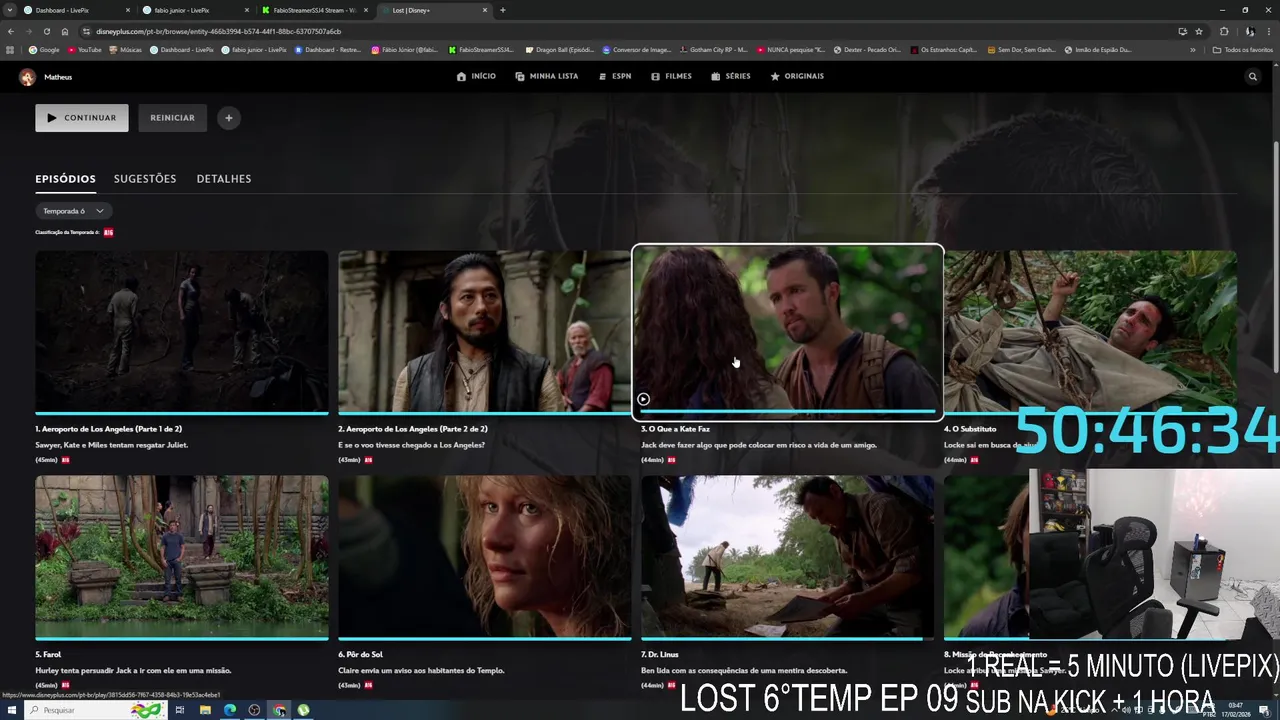Open Minha Lista in the navigation
1280x720 pixels.
tap(547, 76)
